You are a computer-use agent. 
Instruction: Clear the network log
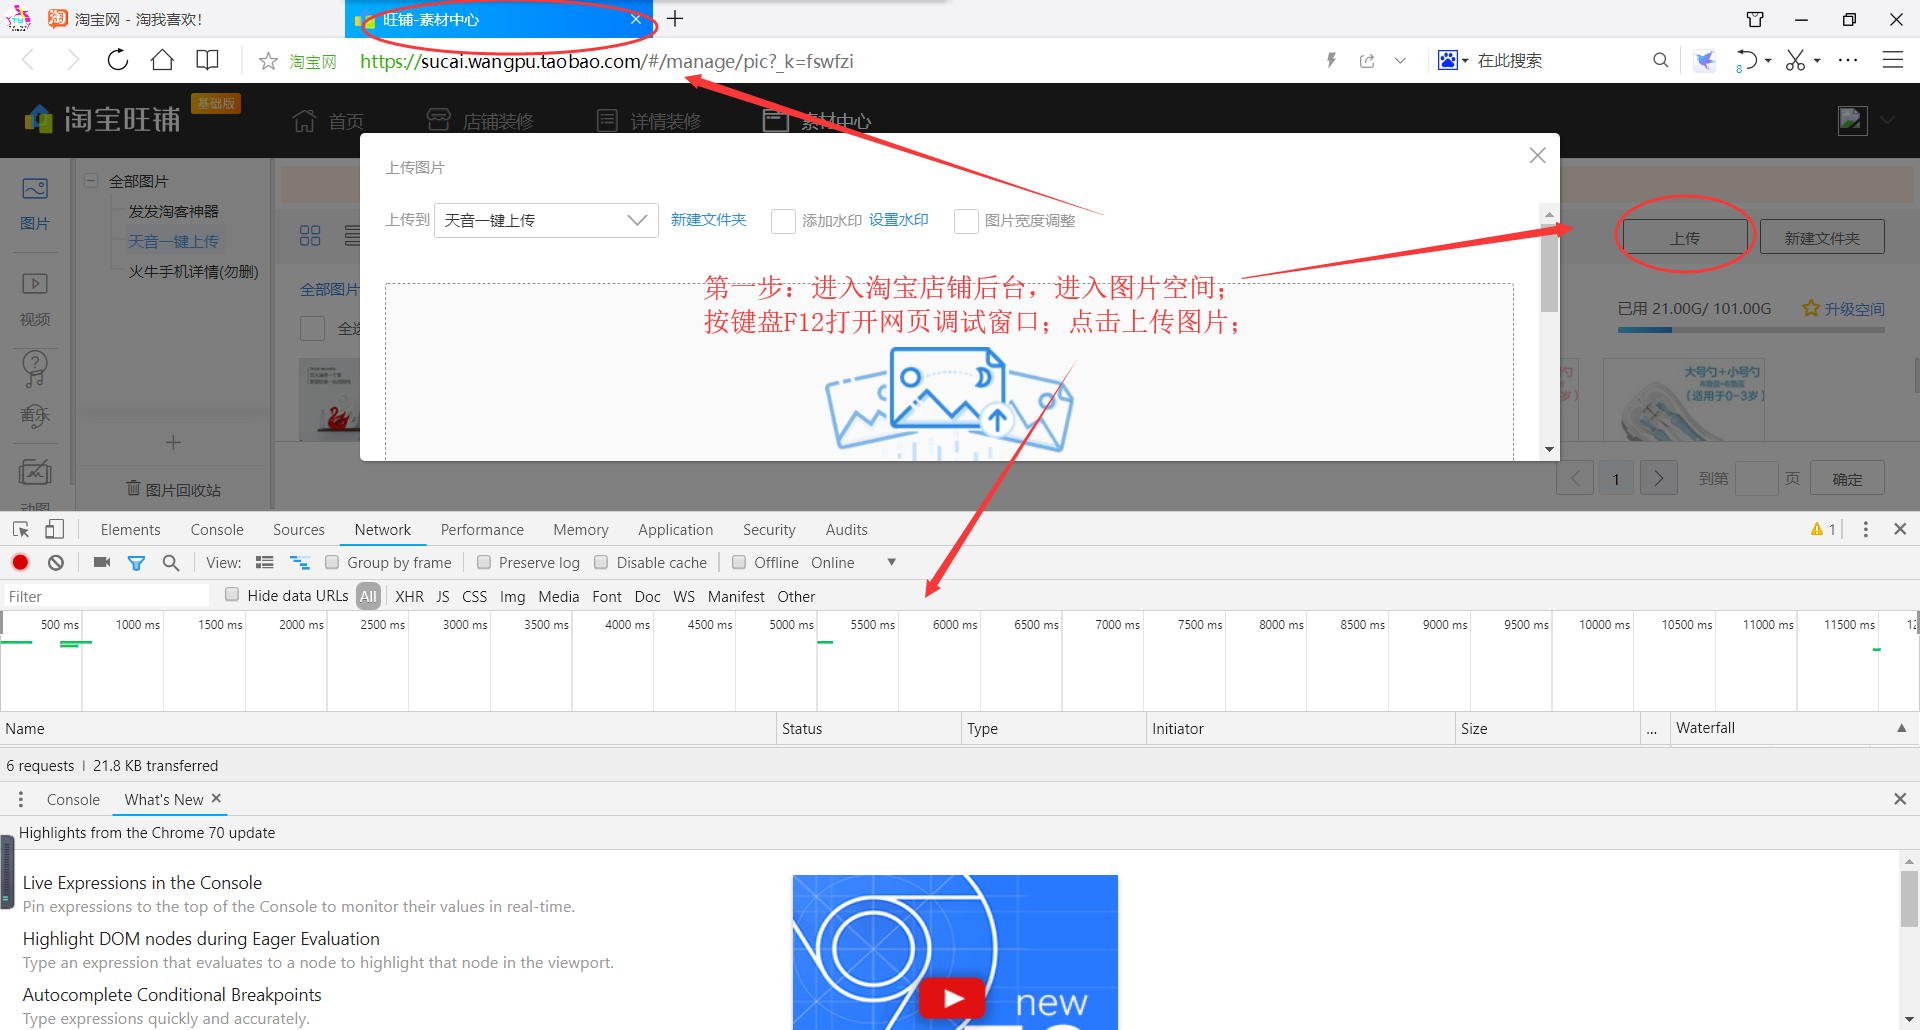(x=56, y=563)
